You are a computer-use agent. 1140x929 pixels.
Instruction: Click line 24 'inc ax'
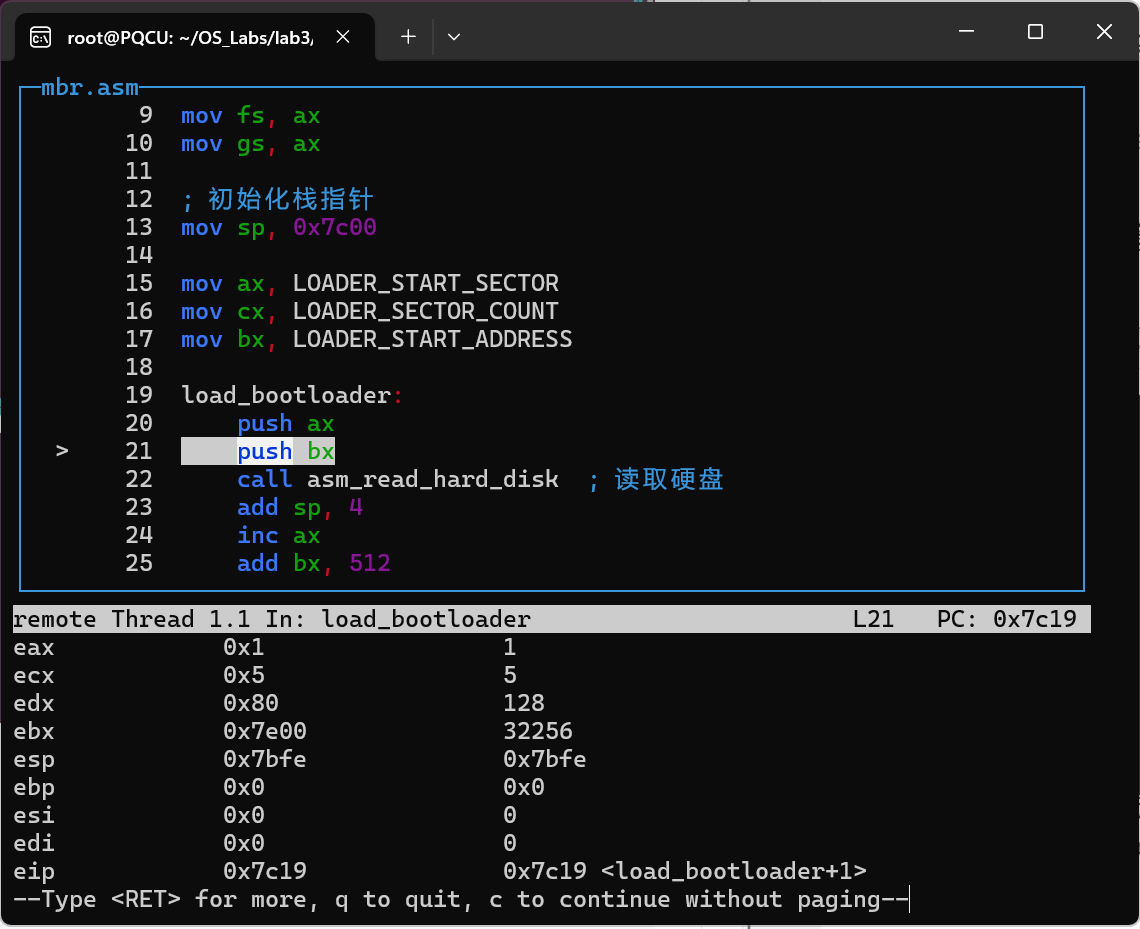click(278, 536)
